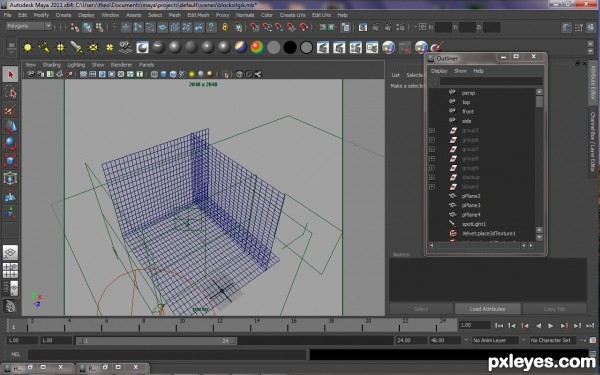
Task: Toggle the viewport grid display icon
Action: (83, 74)
